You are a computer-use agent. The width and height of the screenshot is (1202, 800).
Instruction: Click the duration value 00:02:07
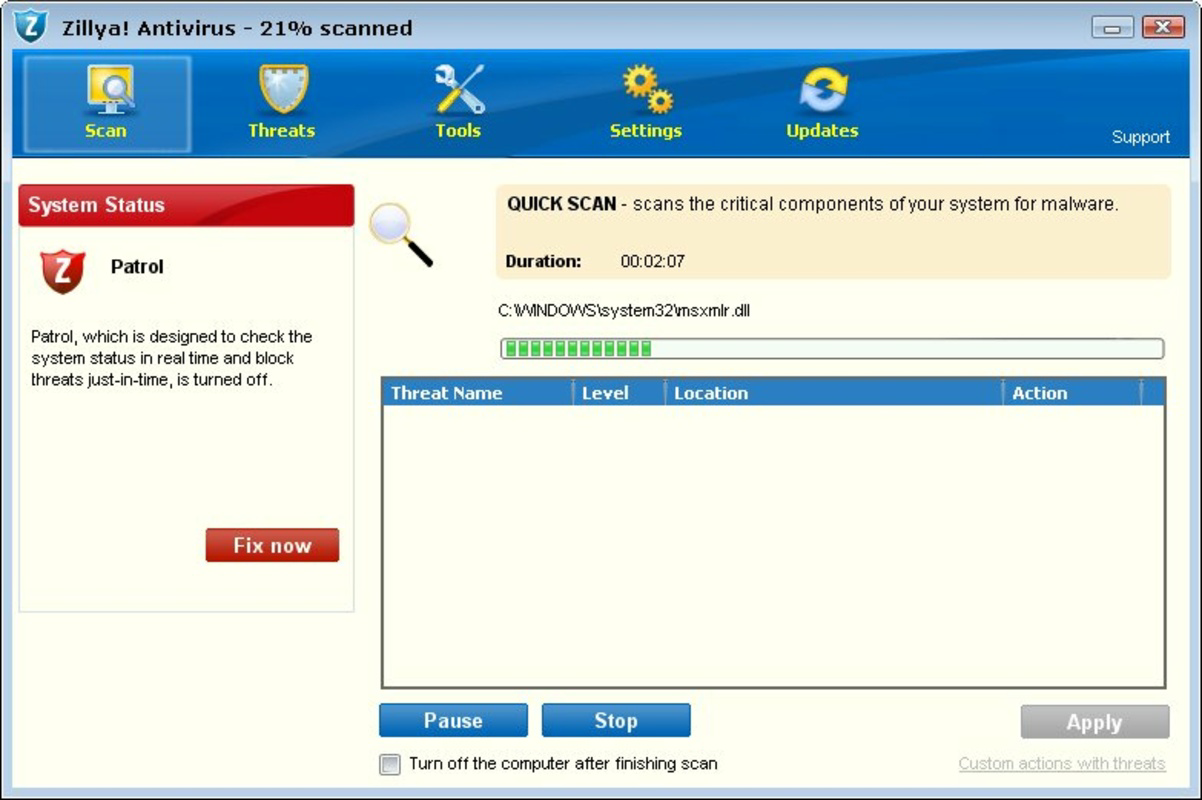coord(652,262)
